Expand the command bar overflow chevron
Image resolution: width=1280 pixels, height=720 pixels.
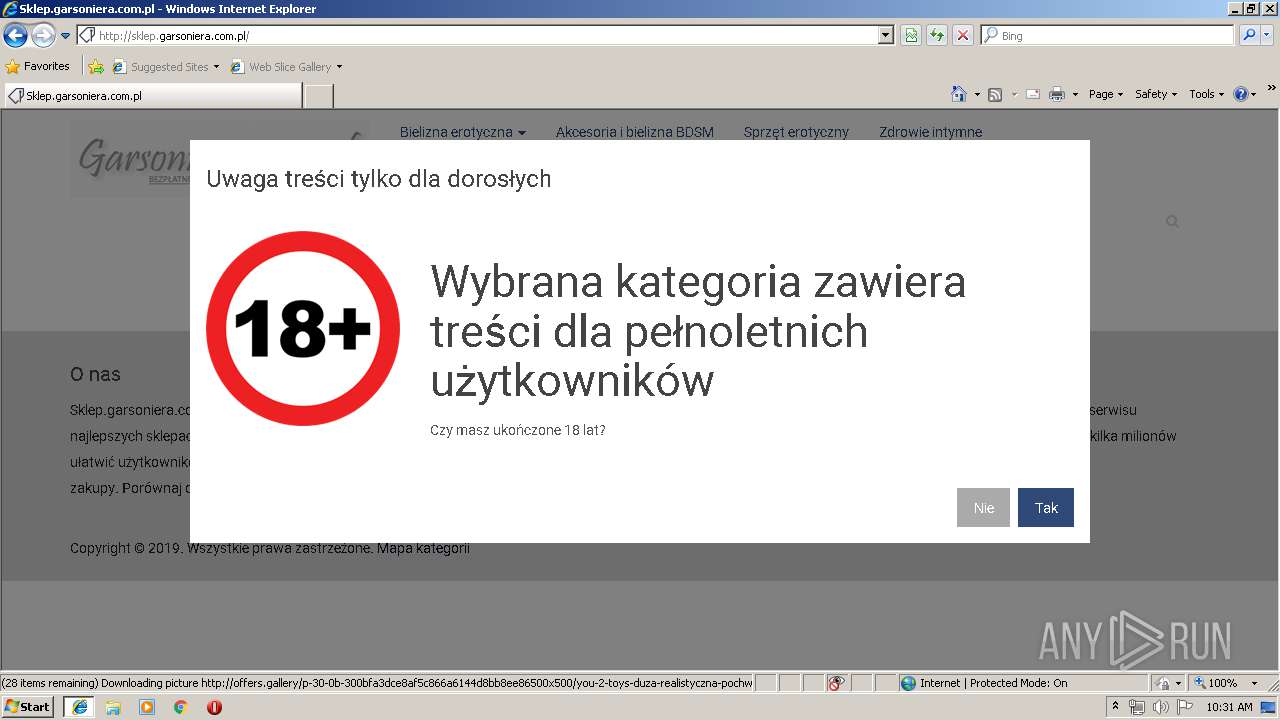[x=1272, y=89]
